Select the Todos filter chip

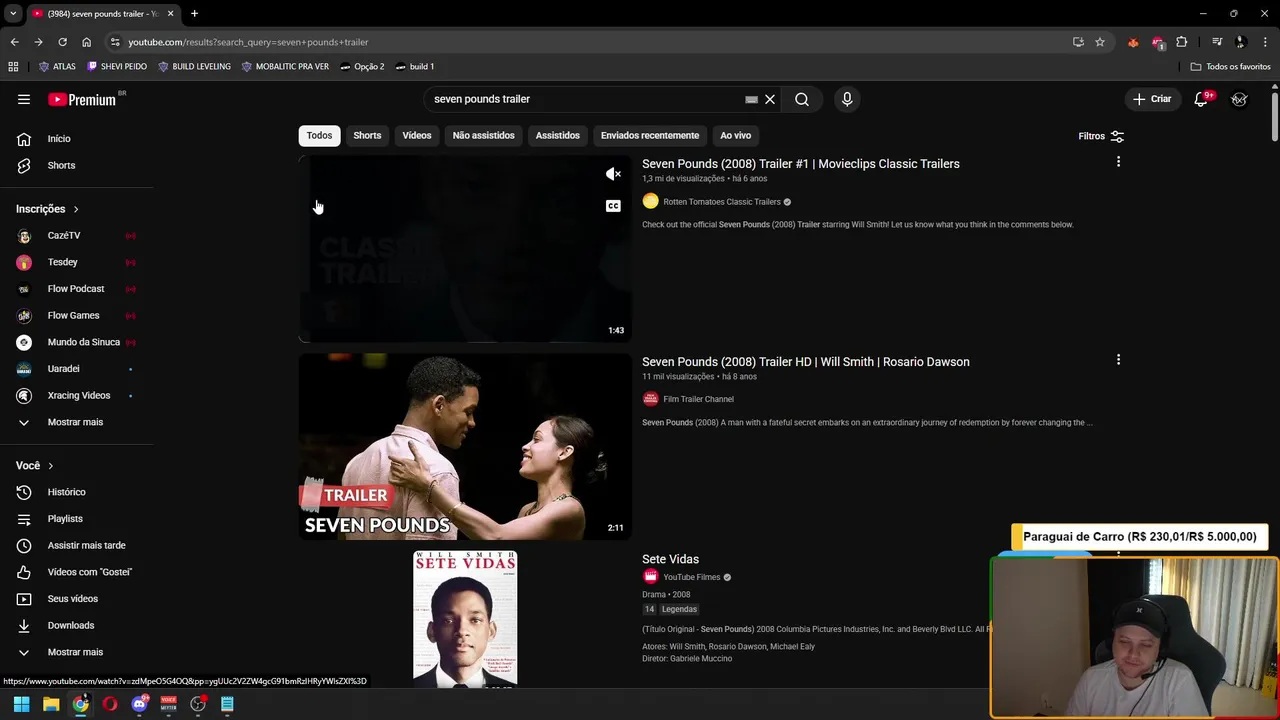pyautogui.click(x=319, y=135)
